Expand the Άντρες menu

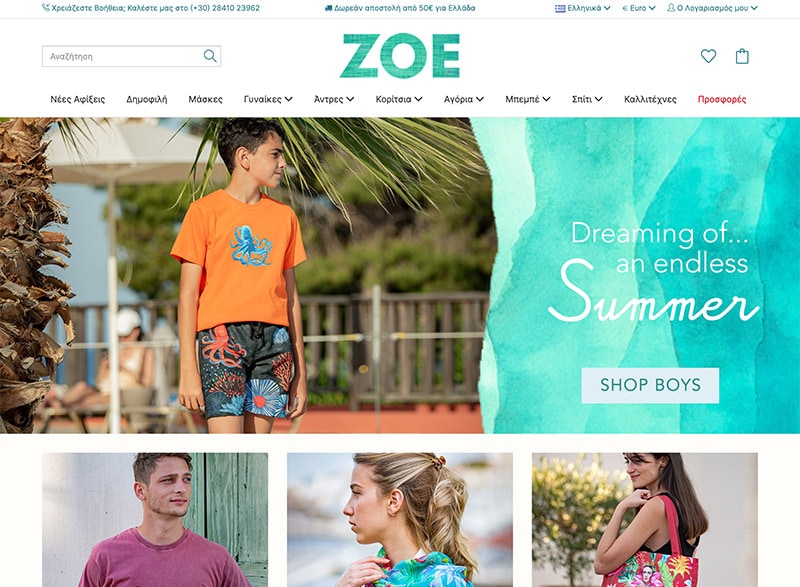coord(334,99)
